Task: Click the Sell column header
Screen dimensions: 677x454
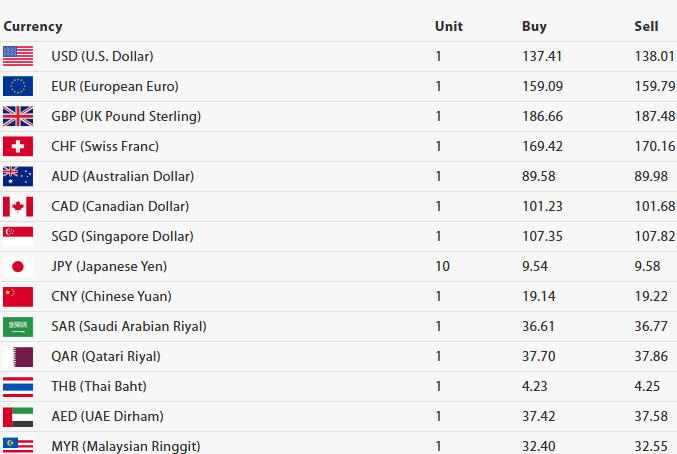Action: 646,27
